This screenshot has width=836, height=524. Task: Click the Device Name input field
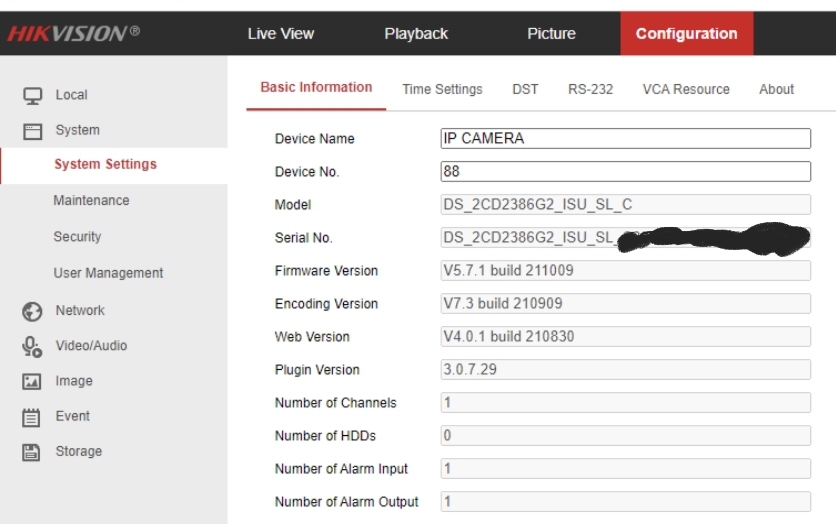pos(625,139)
